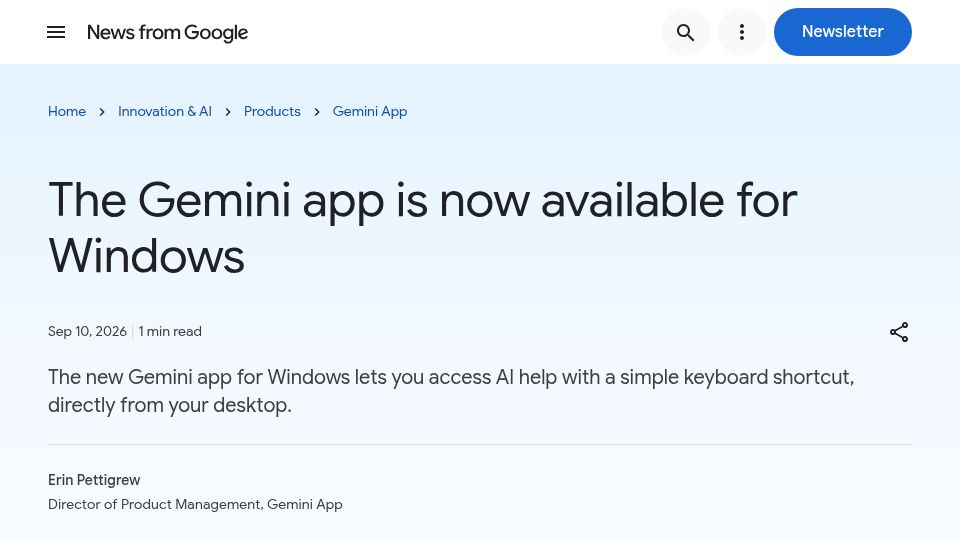
Task: Open the Products breadcrumb link
Action: point(272,111)
